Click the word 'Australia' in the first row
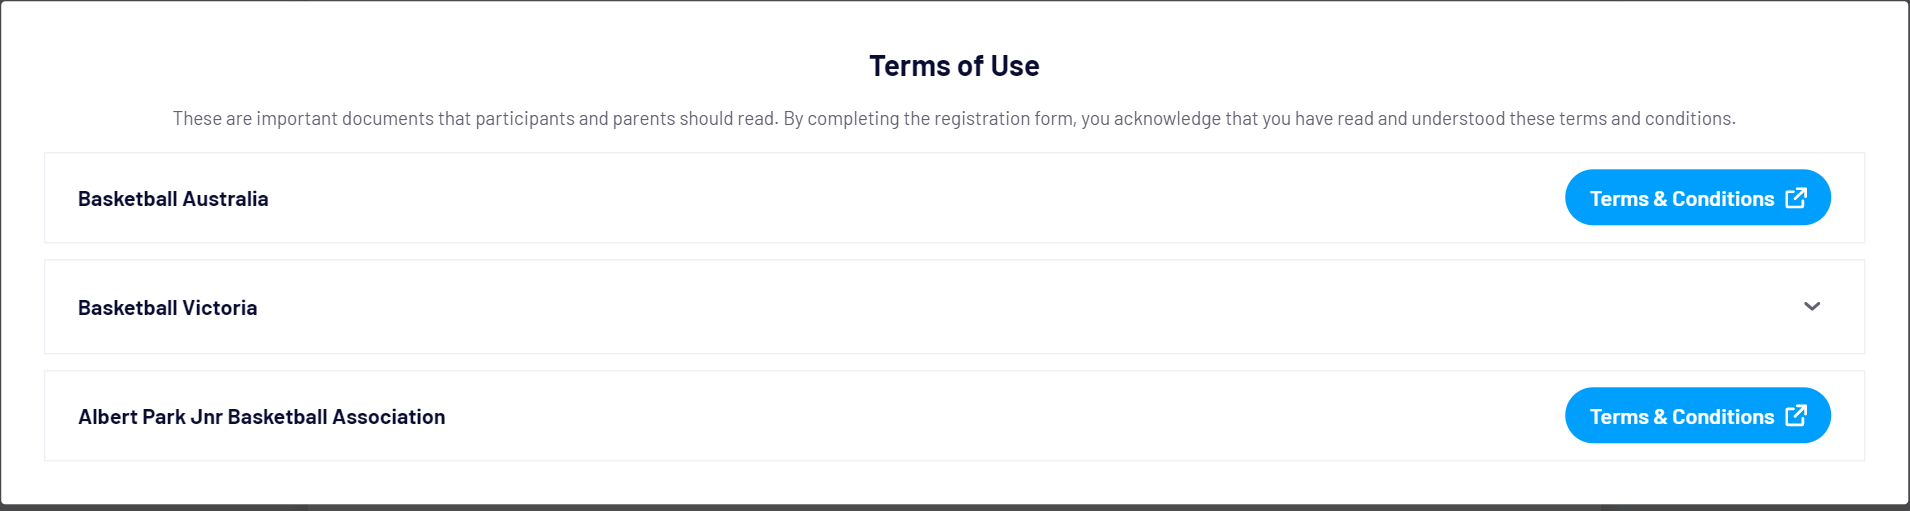This screenshot has width=1910, height=511. tap(225, 199)
